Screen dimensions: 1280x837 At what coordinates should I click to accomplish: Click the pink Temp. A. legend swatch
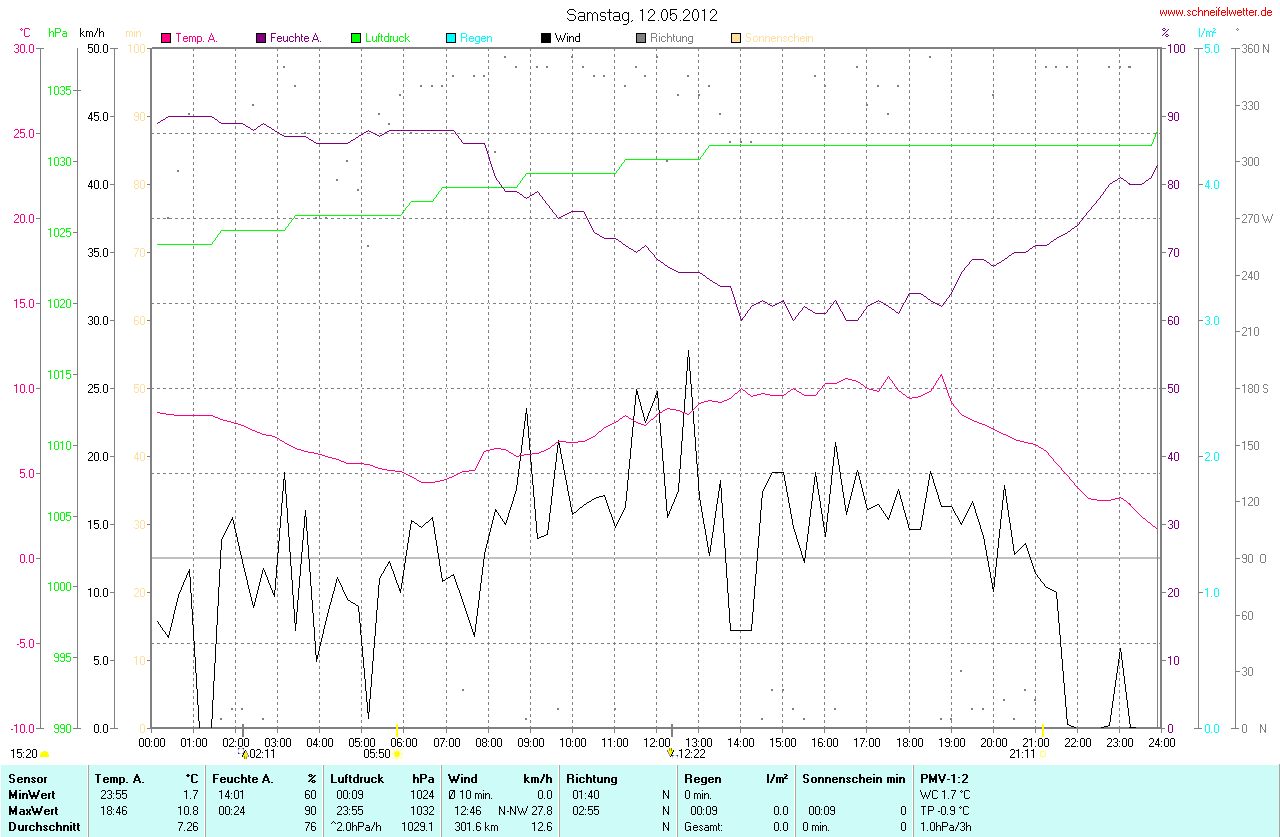(x=167, y=38)
